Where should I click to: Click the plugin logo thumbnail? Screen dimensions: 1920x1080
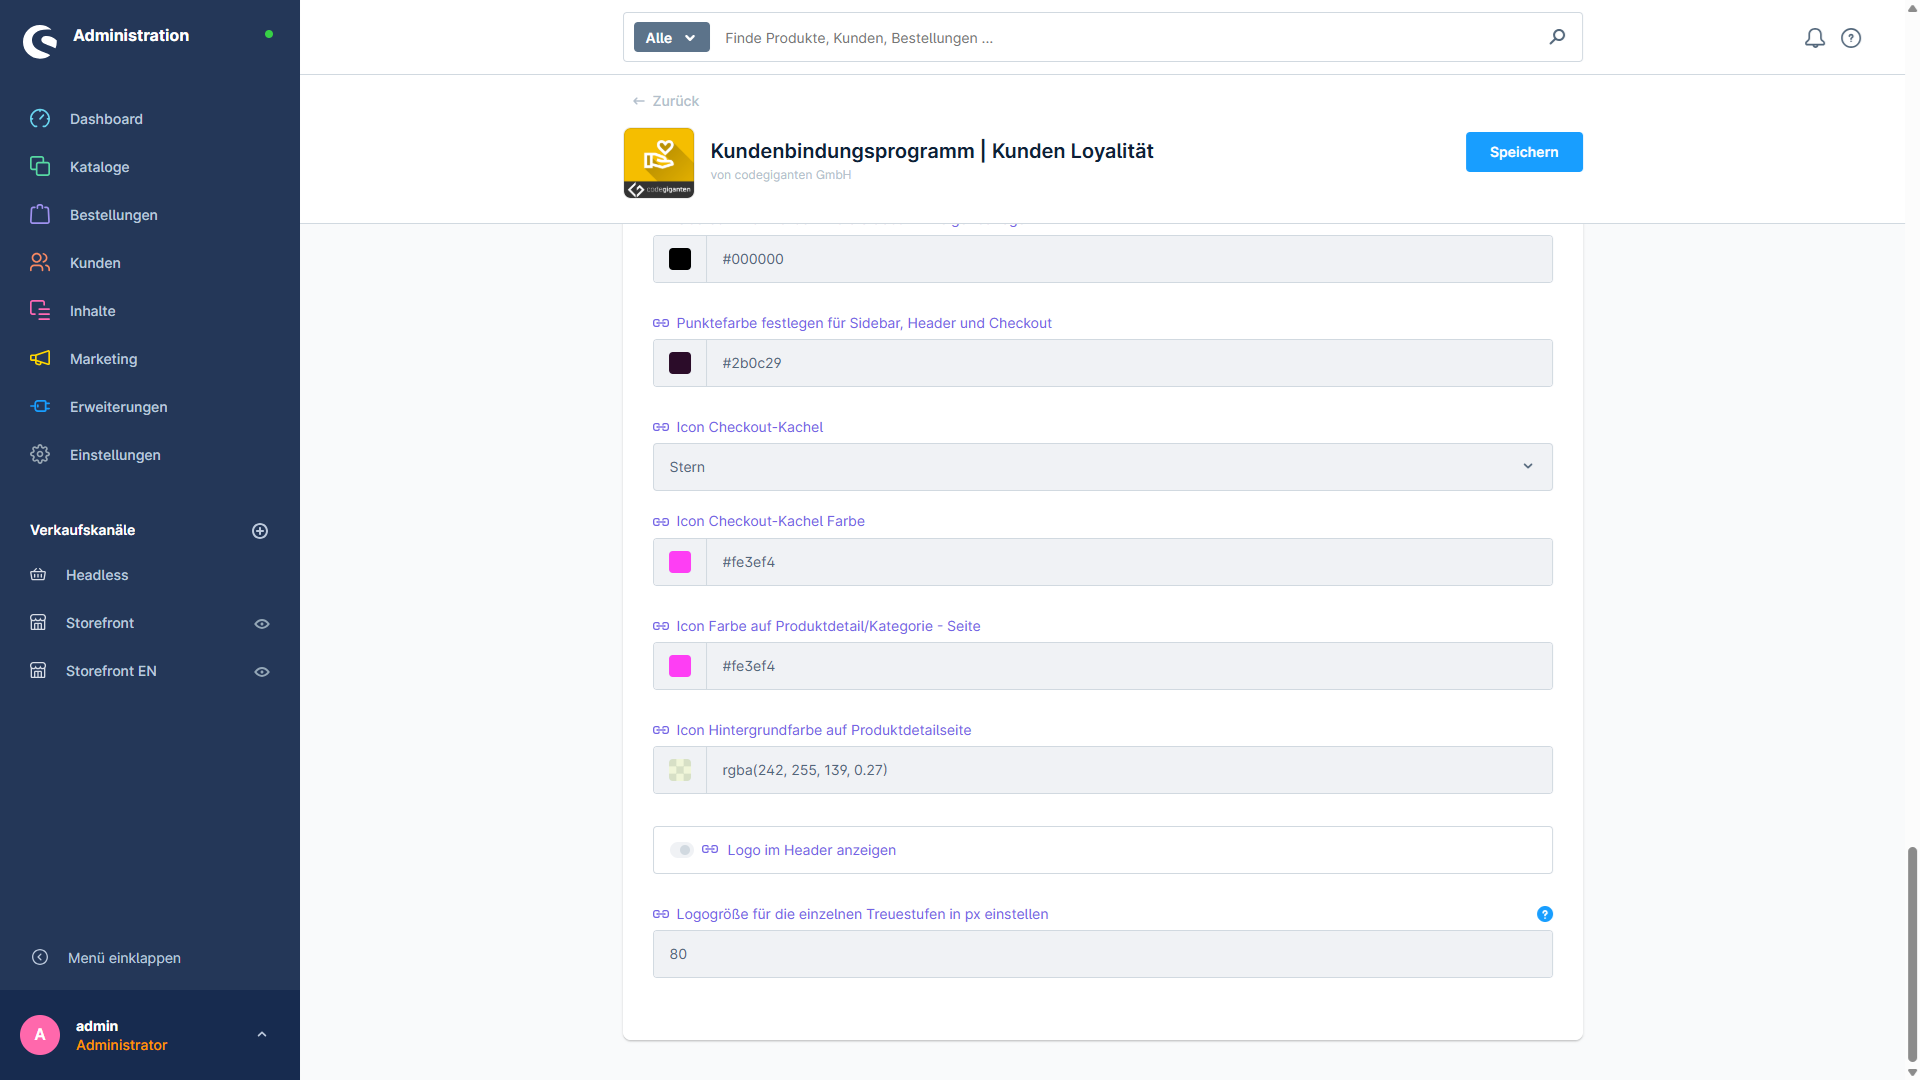659,163
